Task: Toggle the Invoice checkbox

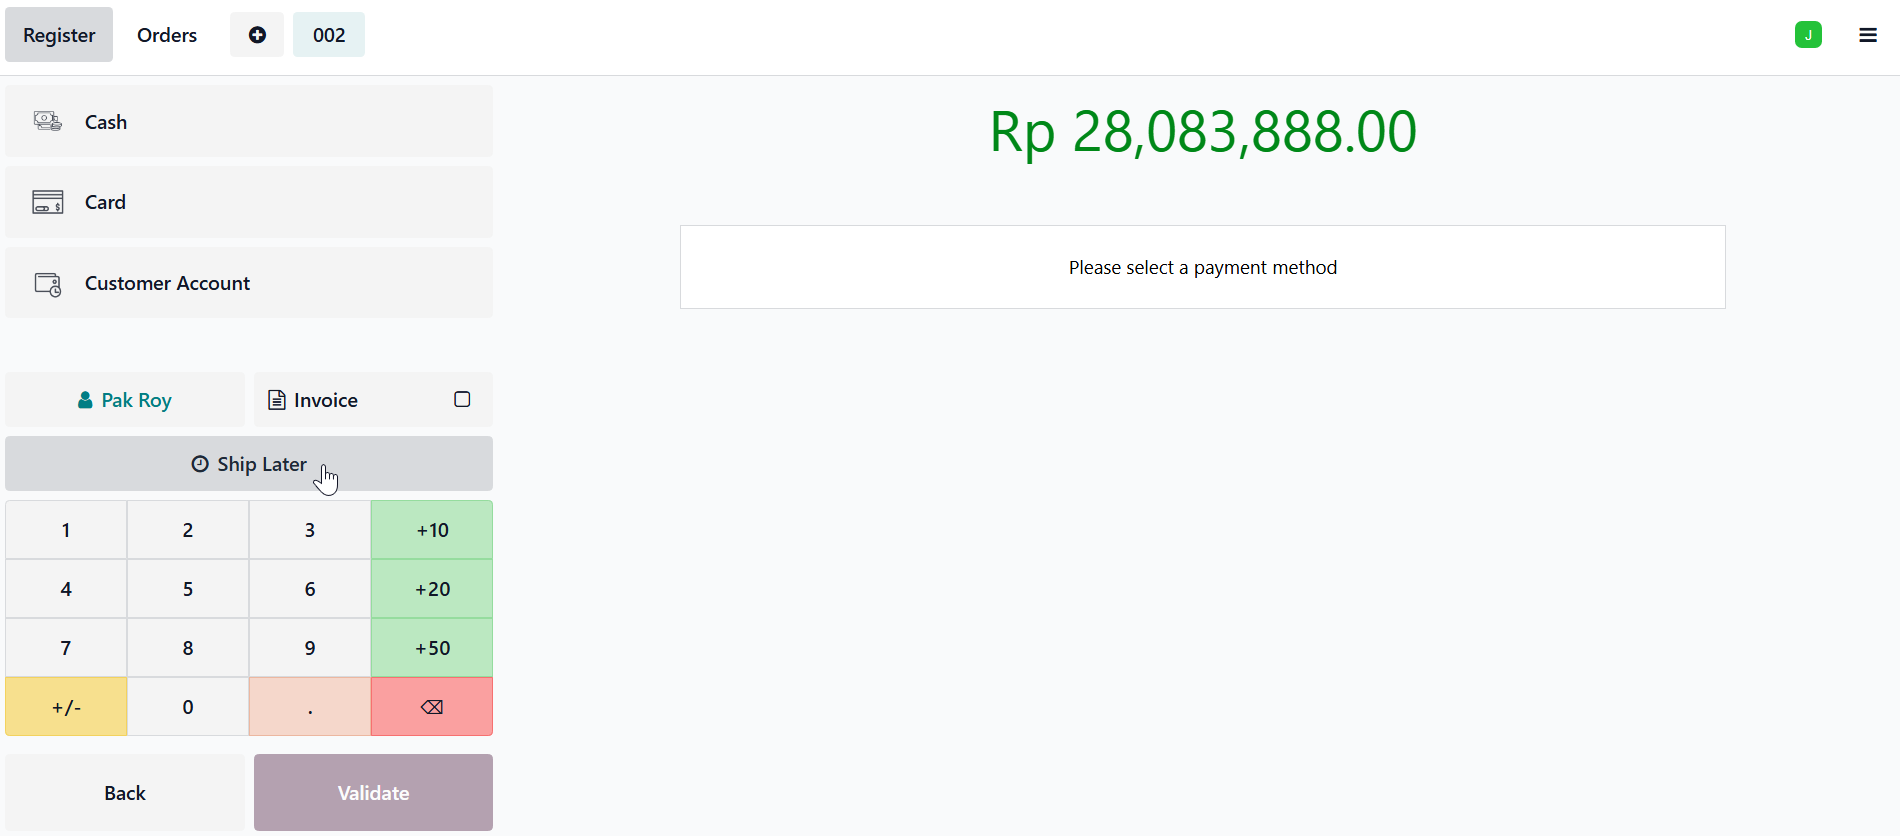Action: pyautogui.click(x=462, y=400)
